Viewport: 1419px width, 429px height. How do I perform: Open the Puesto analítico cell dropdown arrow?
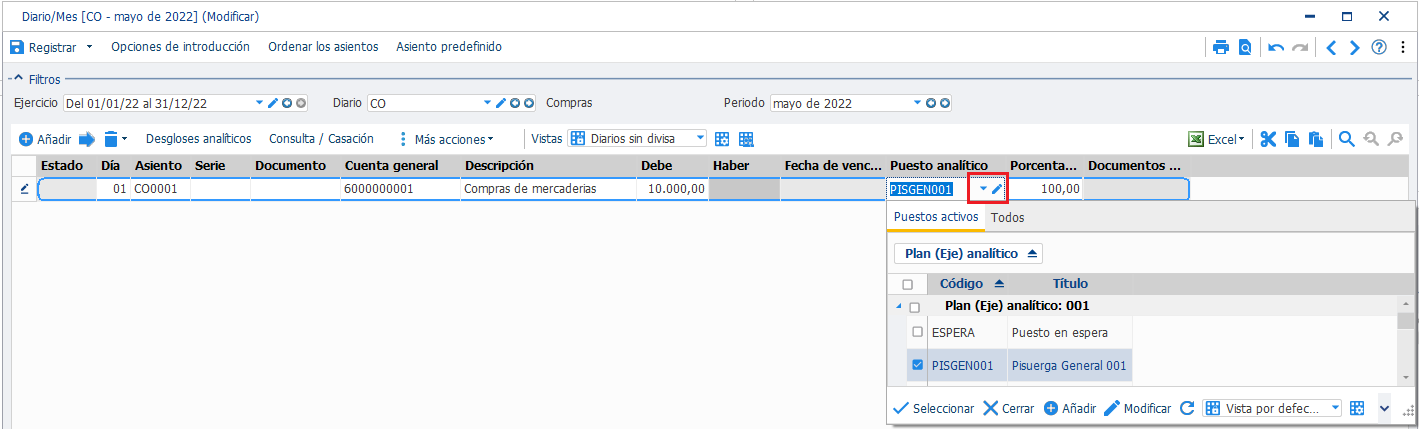click(984, 189)
